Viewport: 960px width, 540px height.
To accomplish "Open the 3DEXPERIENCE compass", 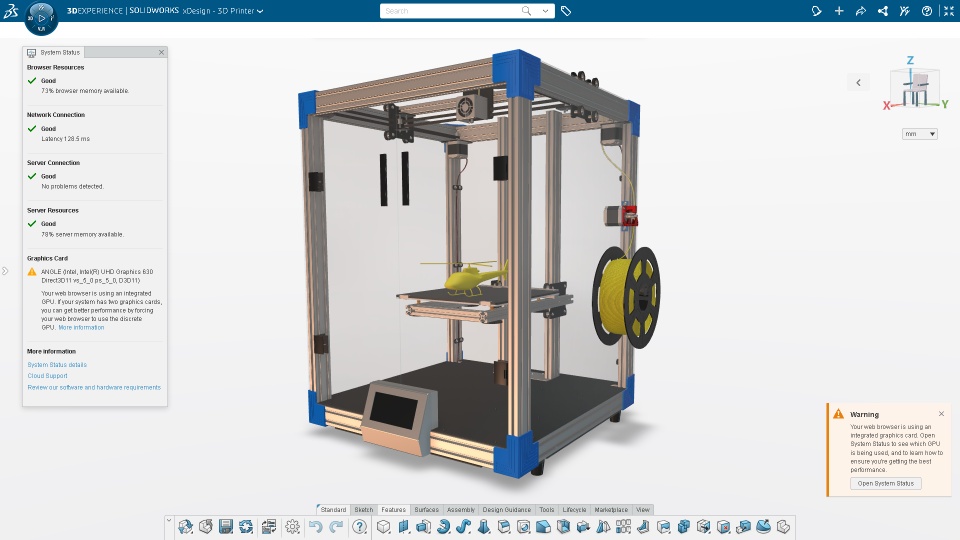I will click(41, 18).
